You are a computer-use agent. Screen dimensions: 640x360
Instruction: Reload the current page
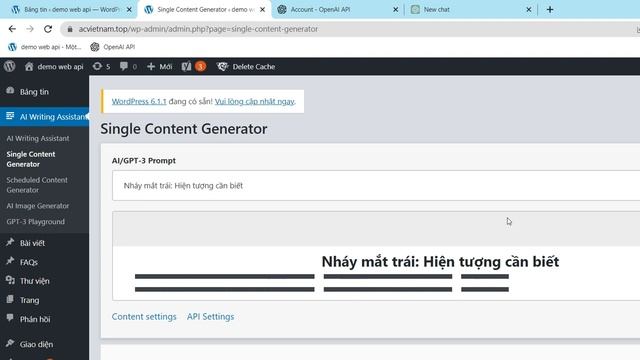[x=48, y=29]
